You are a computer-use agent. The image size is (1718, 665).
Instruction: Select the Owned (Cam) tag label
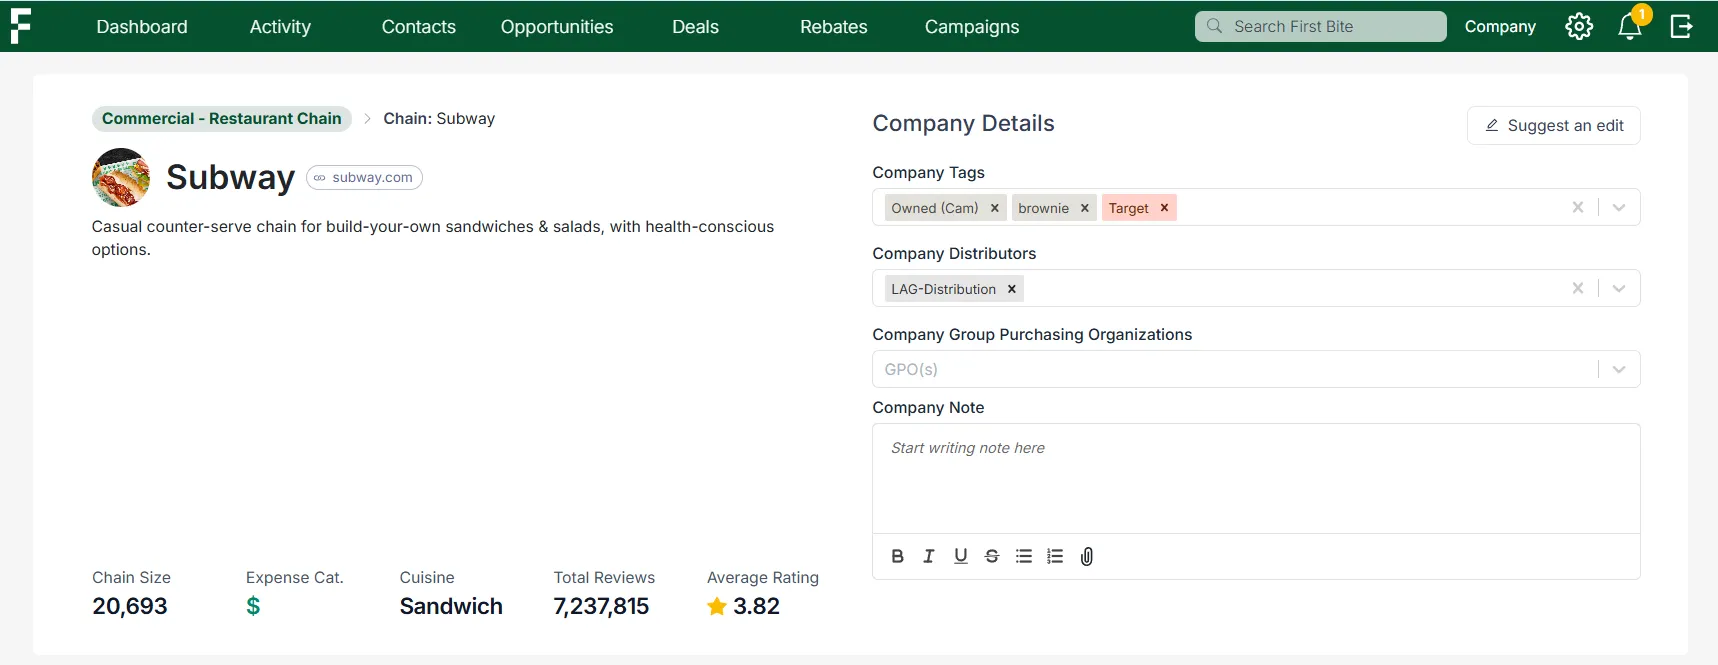pyautogui.click(x=935, y=208)
